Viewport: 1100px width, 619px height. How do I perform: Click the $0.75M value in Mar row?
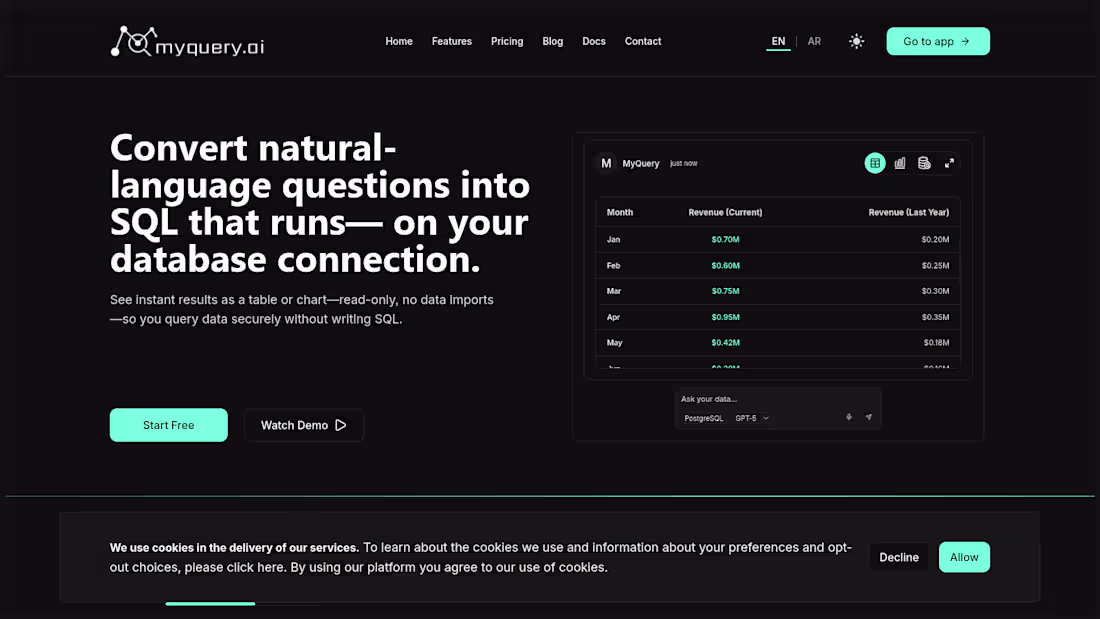click(725, 291)
